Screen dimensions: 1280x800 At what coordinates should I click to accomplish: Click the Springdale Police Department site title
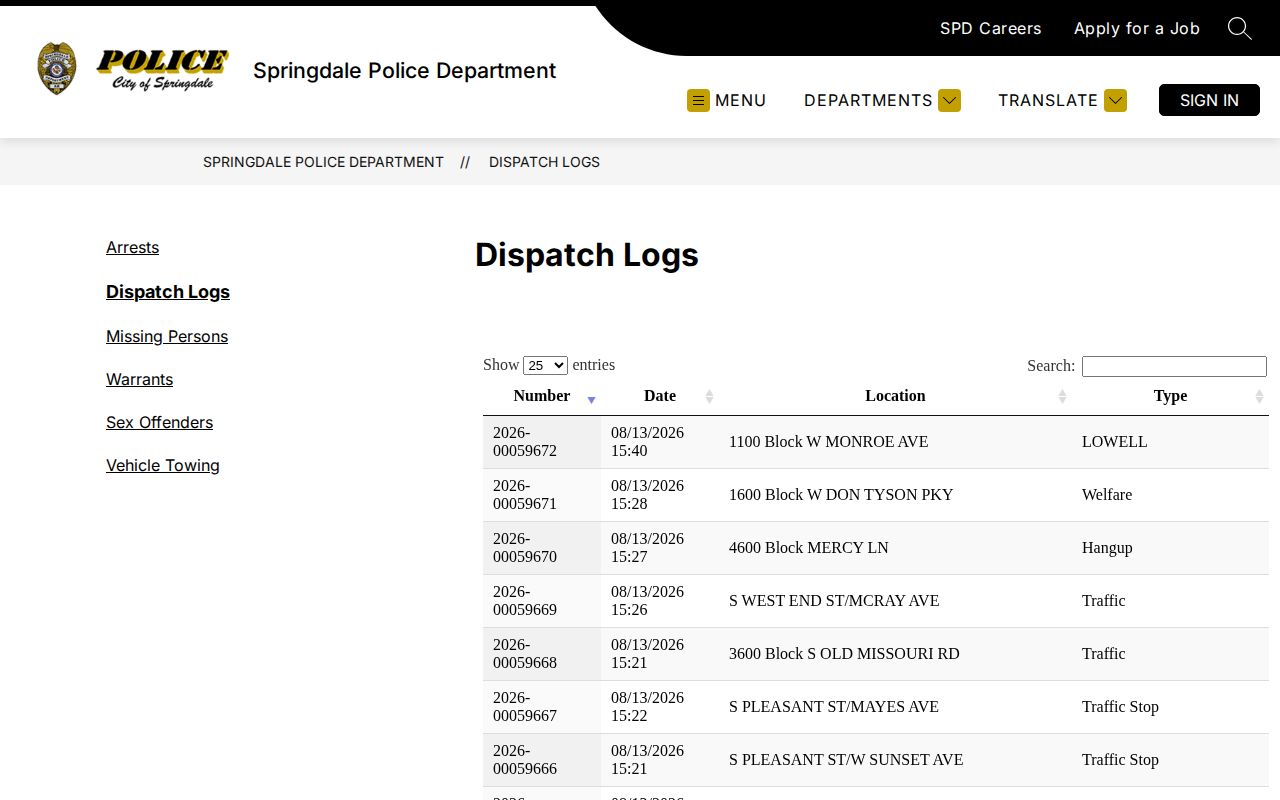(x=405, y=71)
